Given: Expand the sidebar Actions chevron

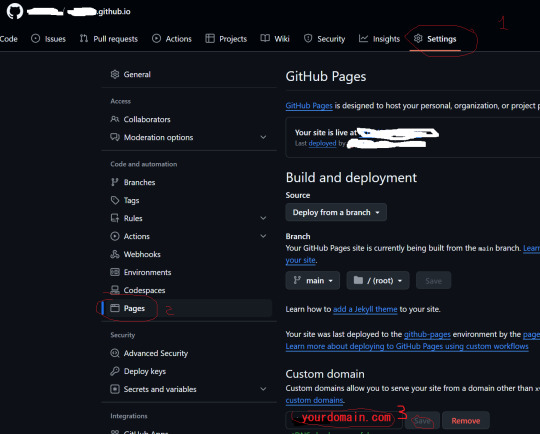Looking at the screenshot, I should [263, 236].
